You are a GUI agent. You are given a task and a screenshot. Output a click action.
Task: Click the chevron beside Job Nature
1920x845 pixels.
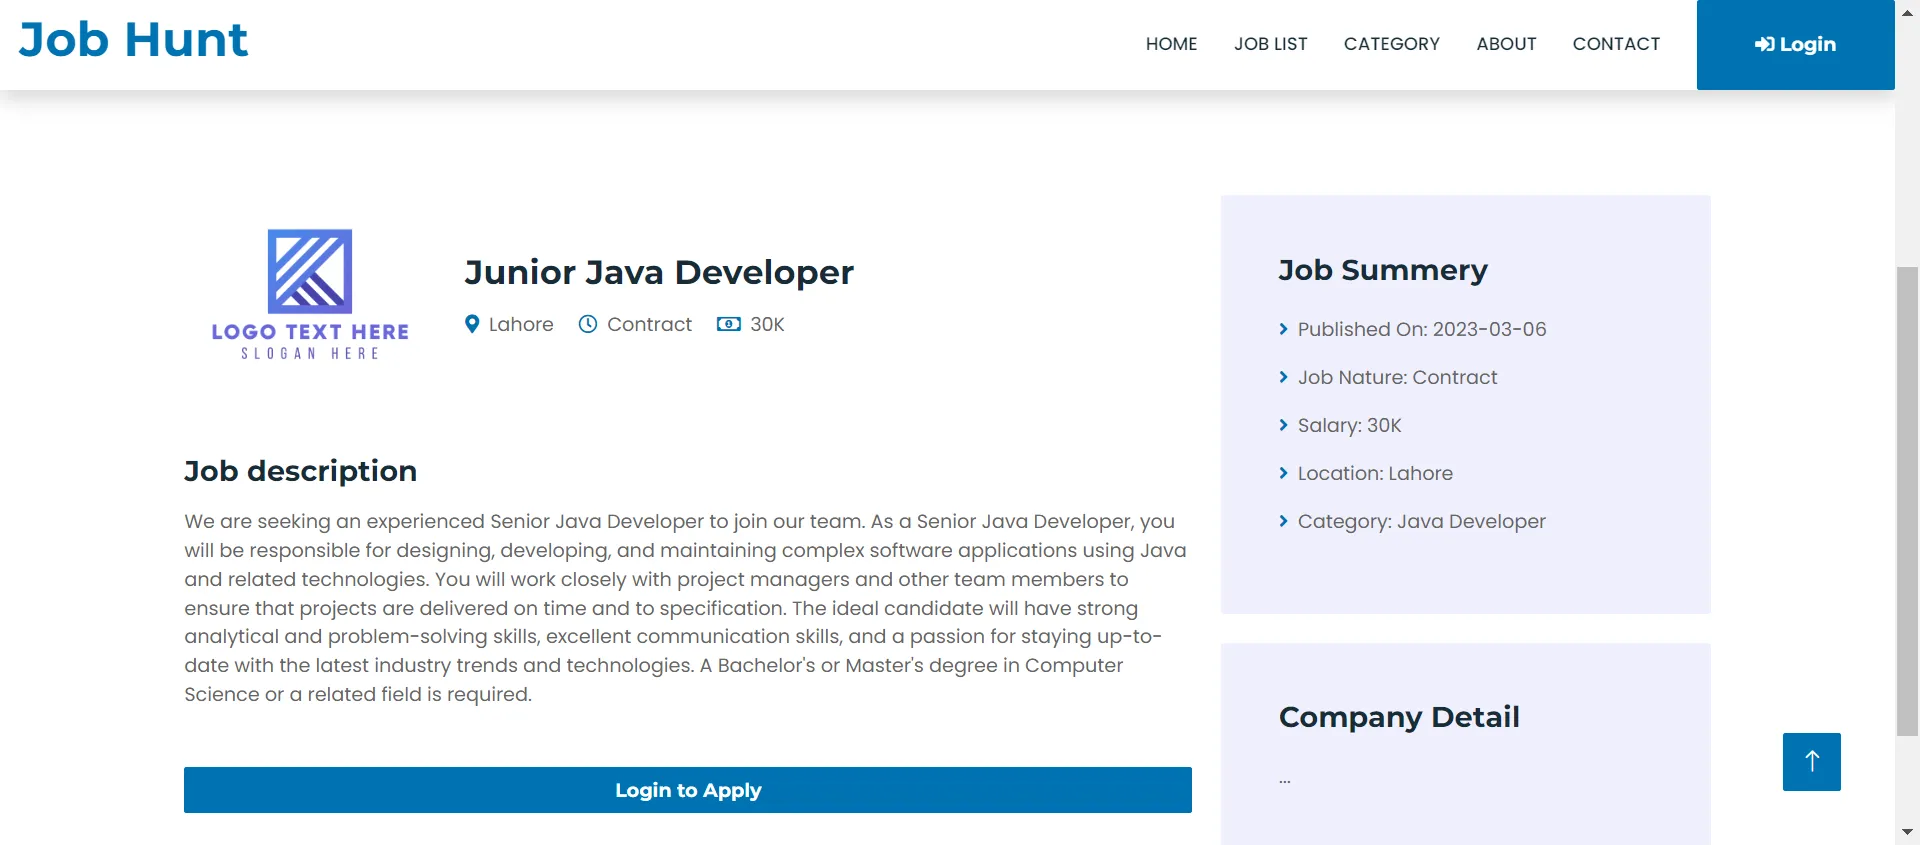[x=1284, y=377]
